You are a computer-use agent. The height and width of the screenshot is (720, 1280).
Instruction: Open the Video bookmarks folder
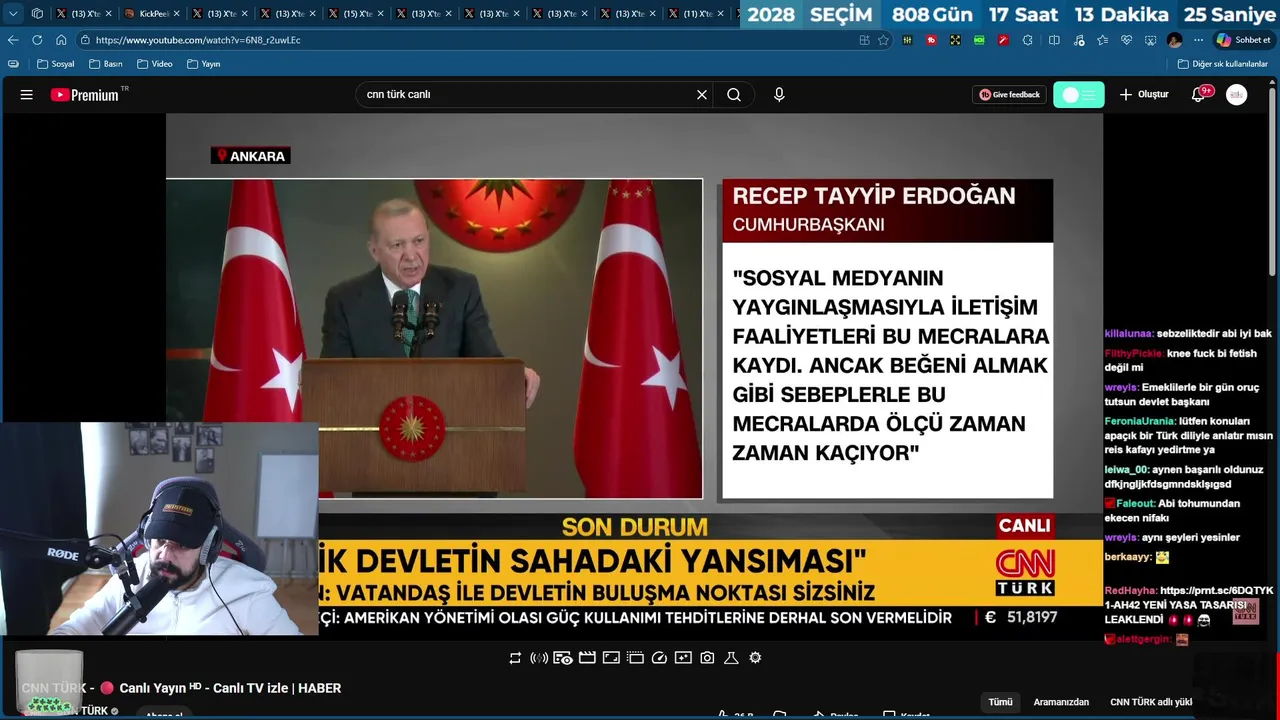[x=155, y=64]
